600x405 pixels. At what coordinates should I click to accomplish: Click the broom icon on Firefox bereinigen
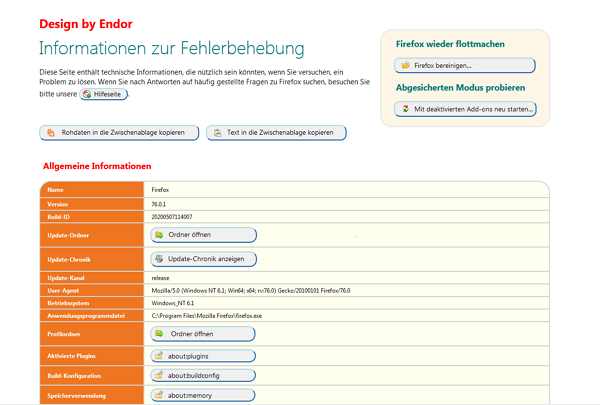pyautogui.click(x=405, y=65)
